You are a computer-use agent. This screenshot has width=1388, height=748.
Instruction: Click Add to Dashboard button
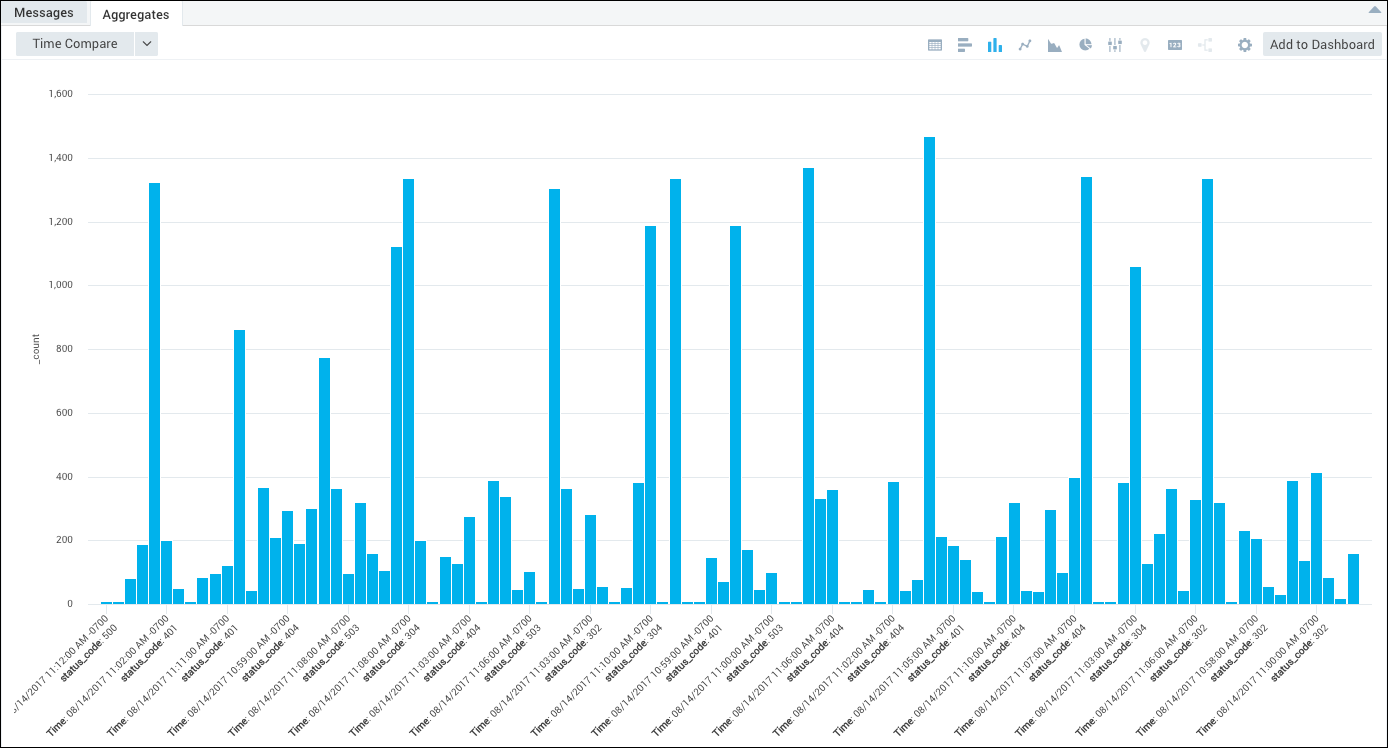coord(1322,45)
